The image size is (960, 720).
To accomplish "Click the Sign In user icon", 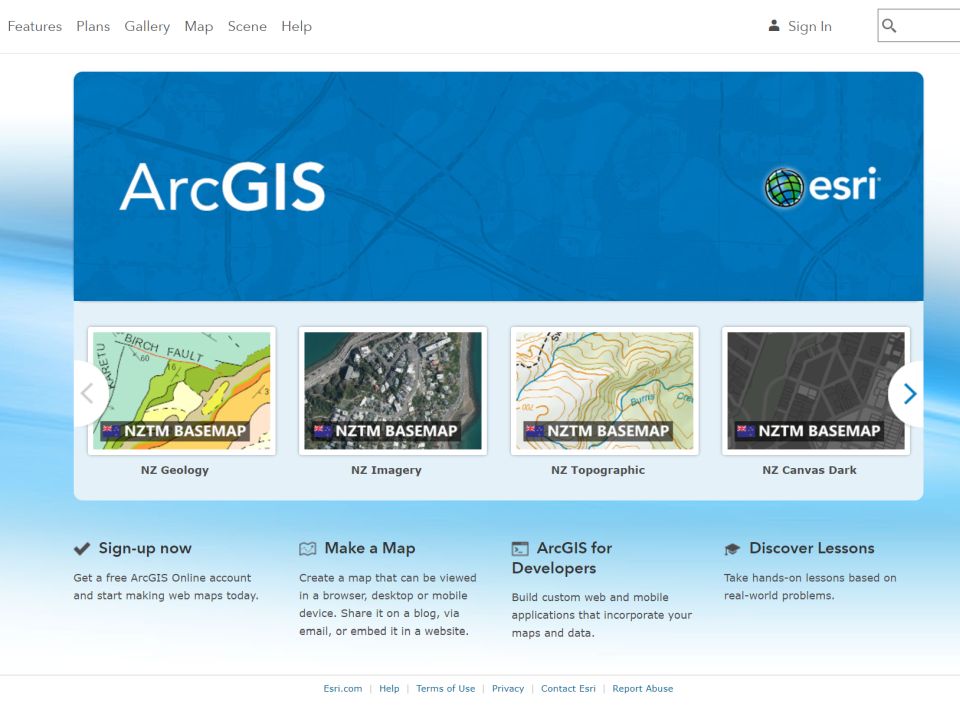I will [773, 26].
